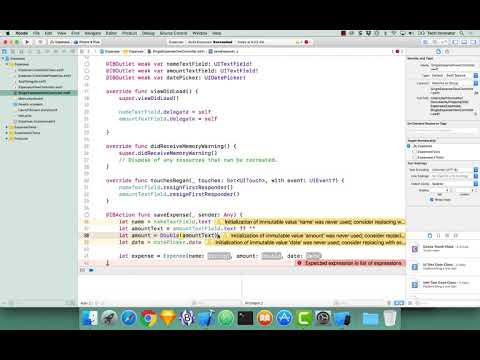Click the date placeholder in Expense initializer
This screenshot has width=480, height=360.
click(313, 256)
